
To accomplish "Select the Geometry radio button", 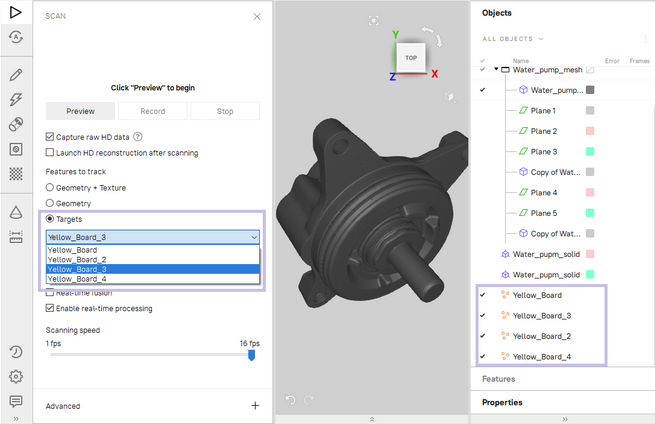I will tap(50, 203).
